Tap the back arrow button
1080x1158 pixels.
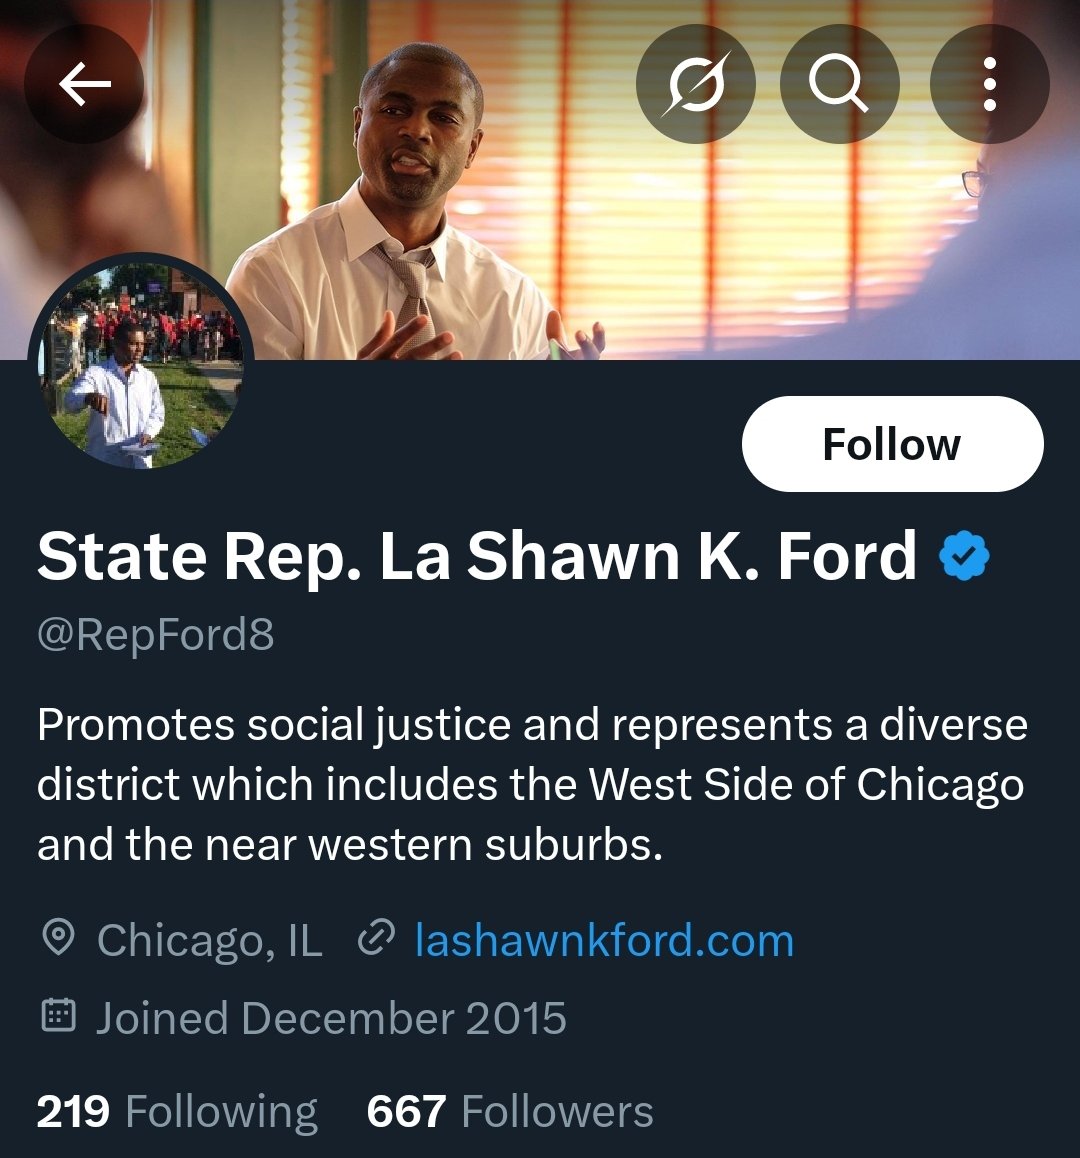click(x=84, y=86)
